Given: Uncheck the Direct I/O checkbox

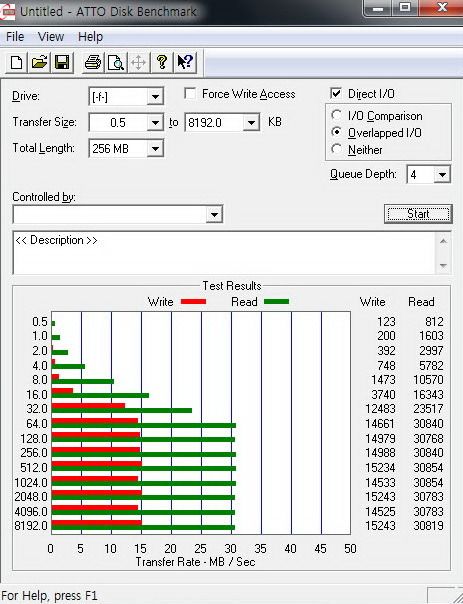Looking at the screenshot, I should click(336, 94).
